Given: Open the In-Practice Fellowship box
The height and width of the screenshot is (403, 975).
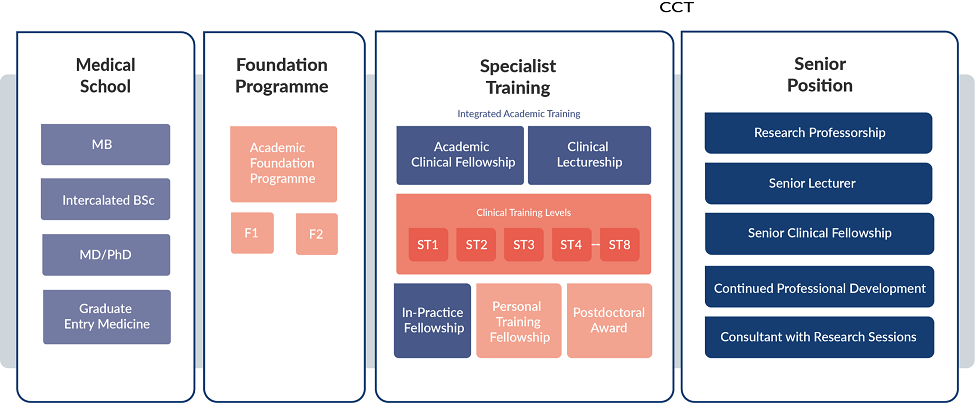Looking at the screenshot, I should (x=433, y=320).
